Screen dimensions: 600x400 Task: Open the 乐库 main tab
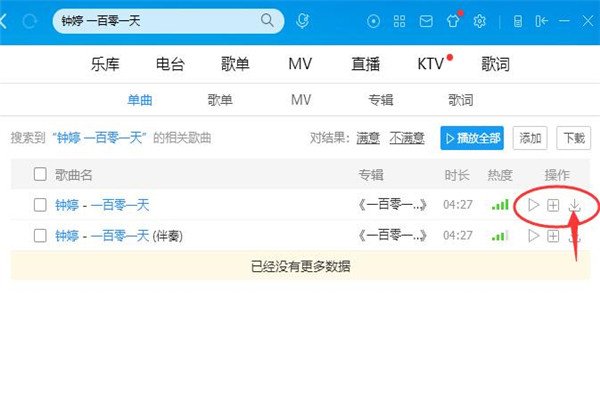pos(105,64)
